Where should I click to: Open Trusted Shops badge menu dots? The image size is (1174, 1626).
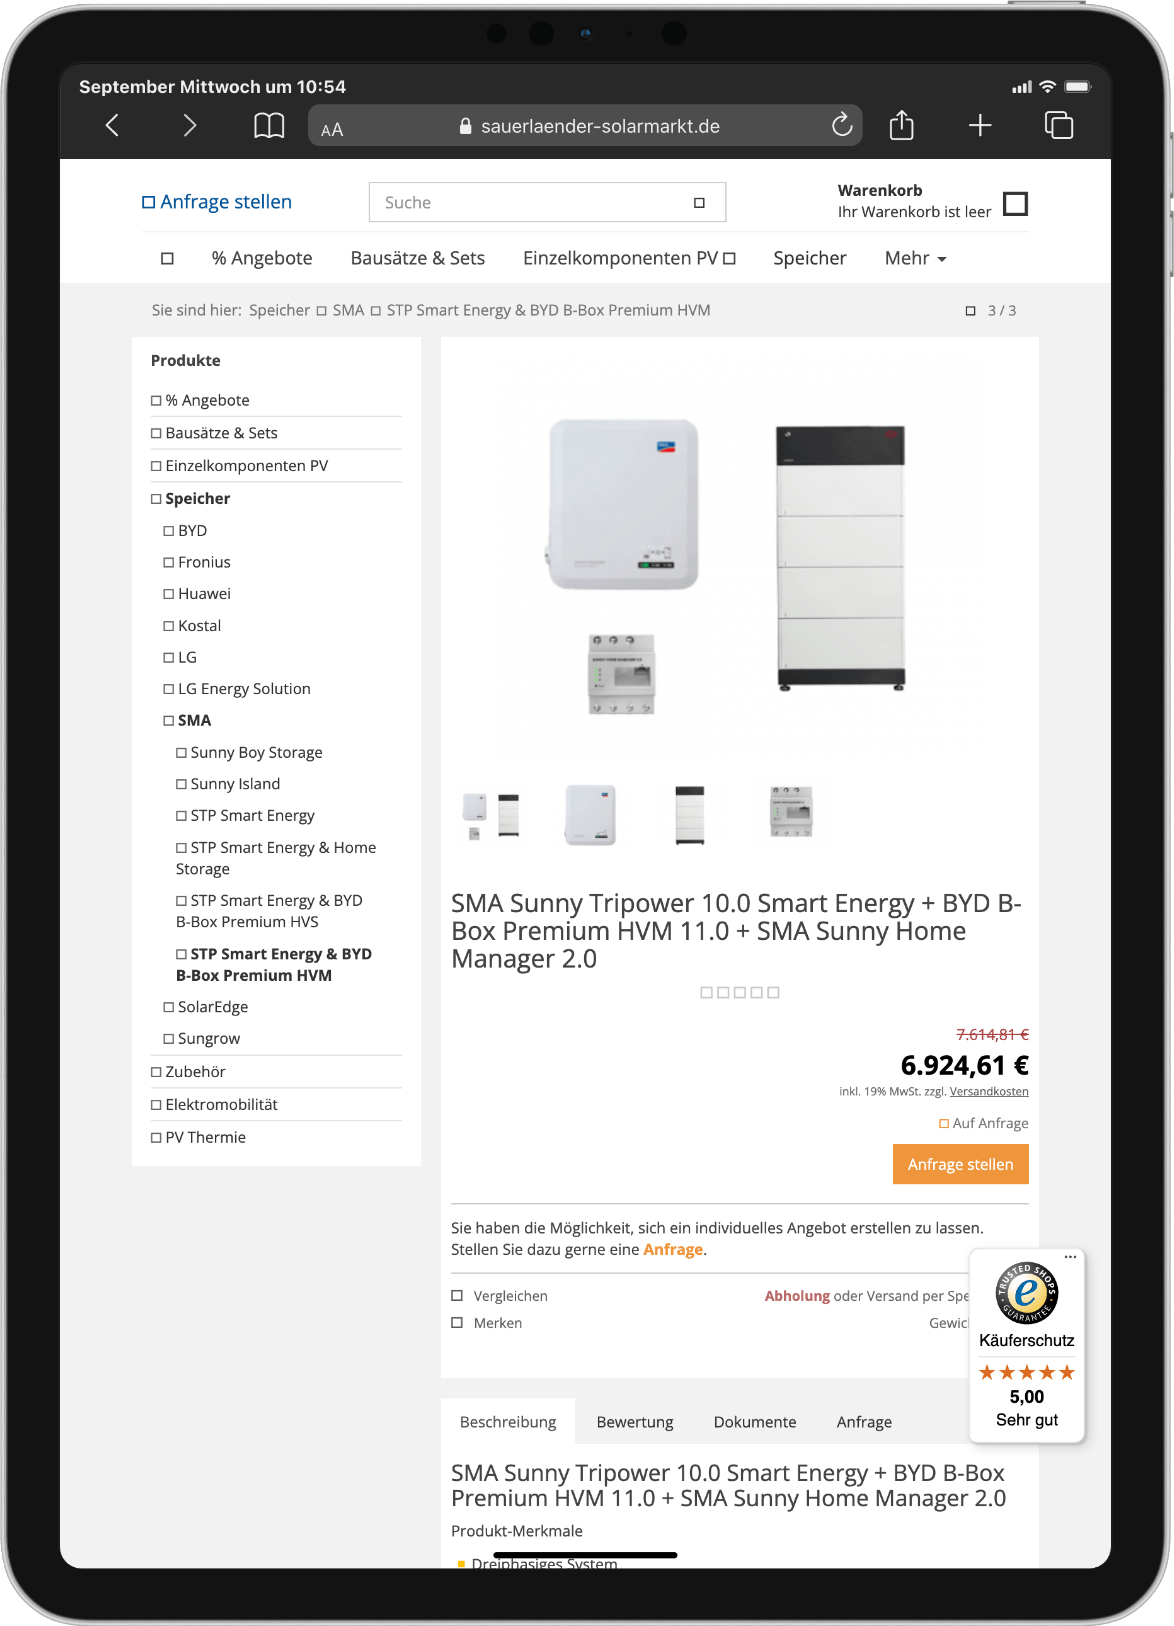pos(1070,1257)
